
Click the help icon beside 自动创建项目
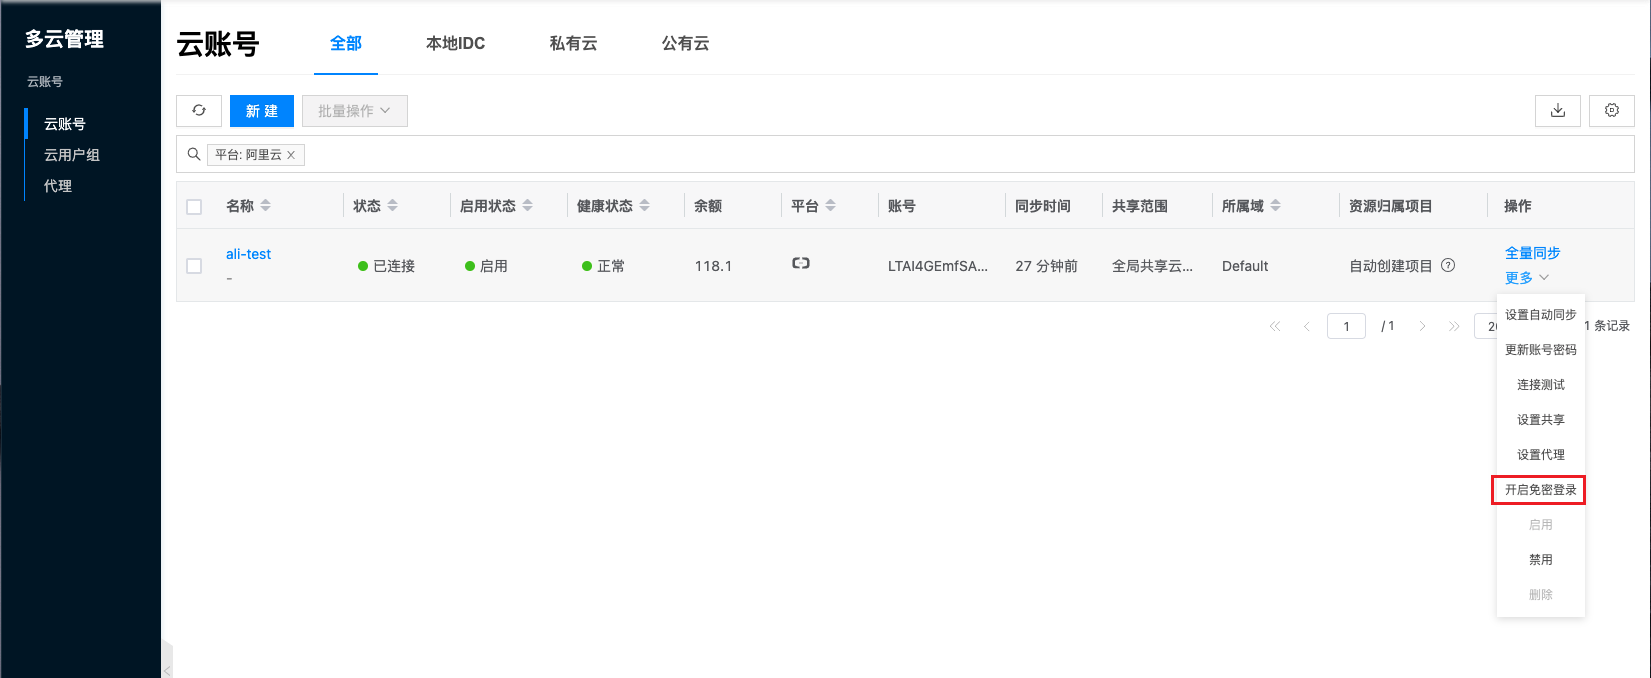(x=1448, y=266)
